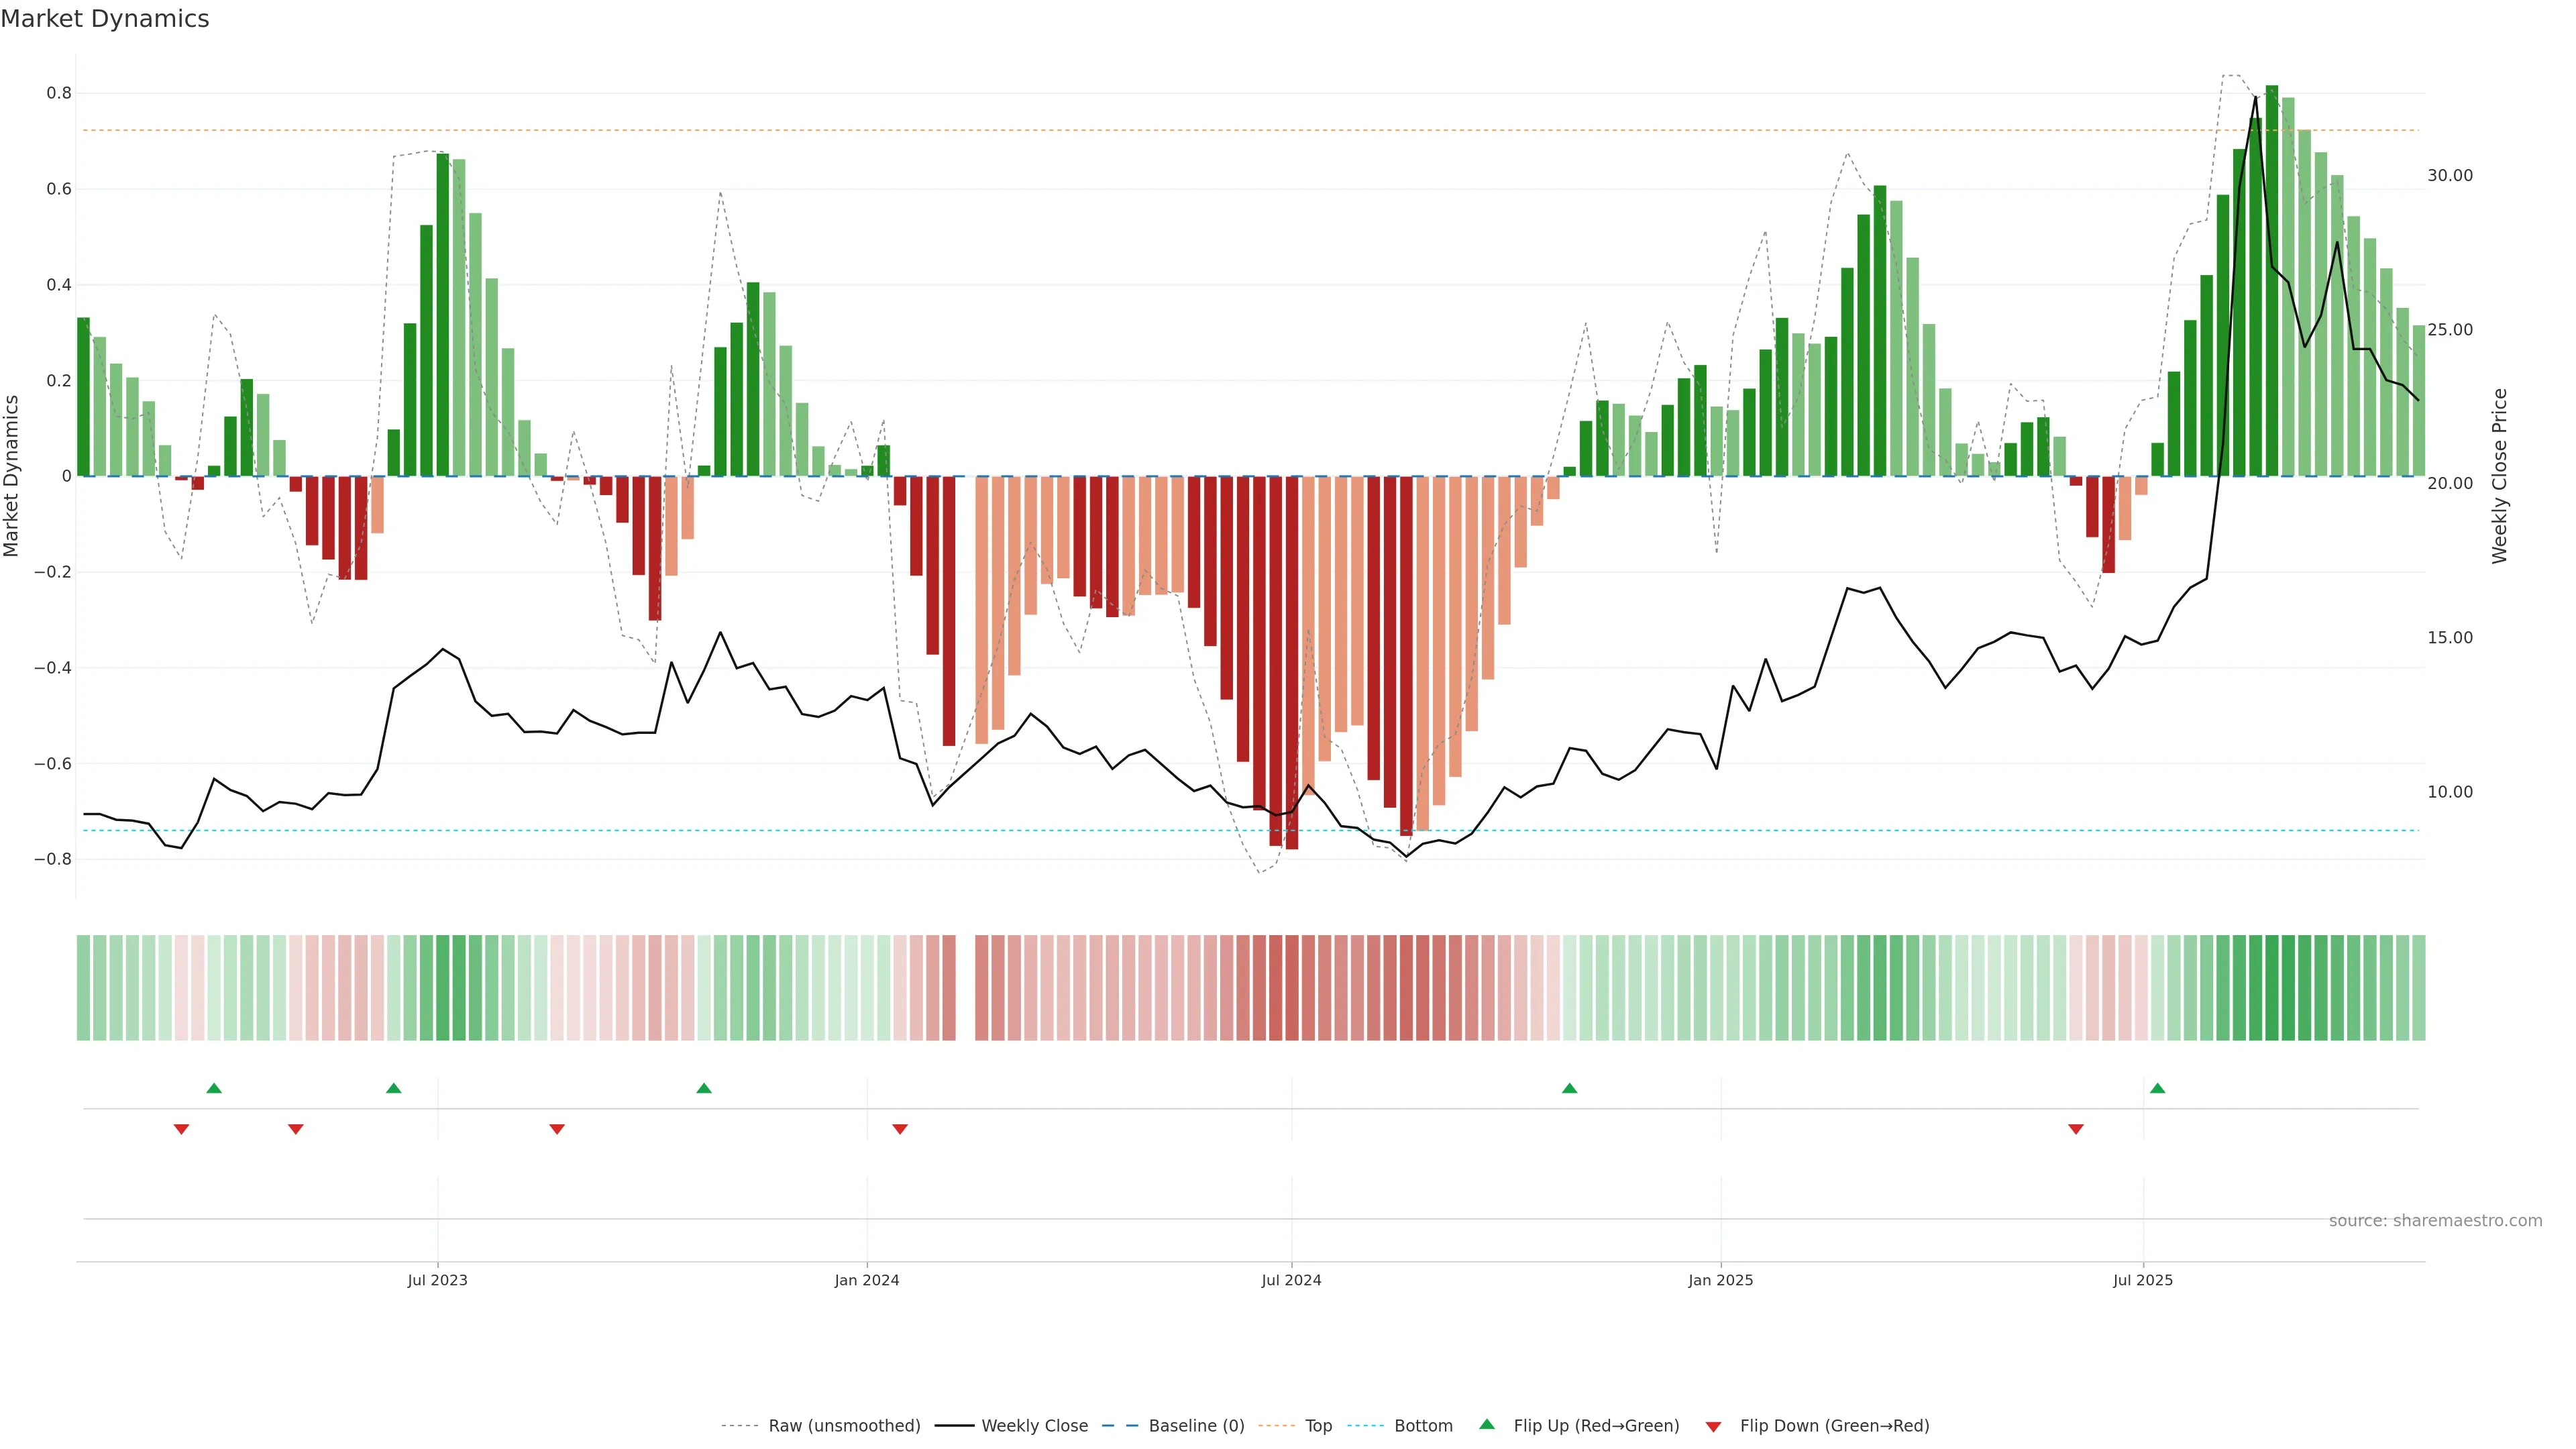Image resolution: width=2576 pixels, height=1449 pixels.
Task: Click the Jul 2024 x-axis label
Action: [x=1291, y=1280]
